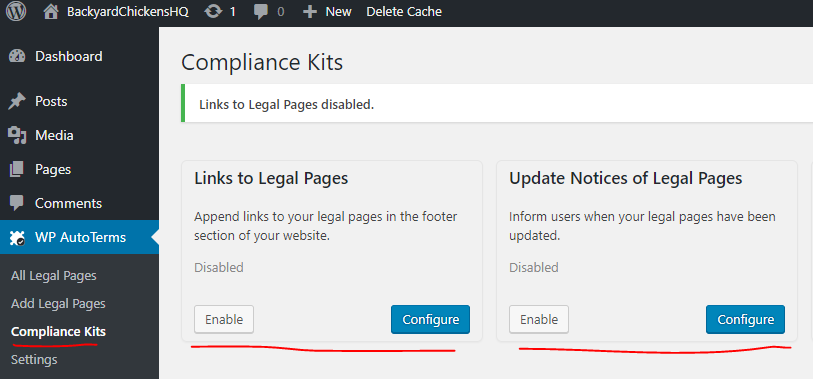Click the Posts pushpin icon
This screenshot has width=813, height=379.
[x=17, y=102]
